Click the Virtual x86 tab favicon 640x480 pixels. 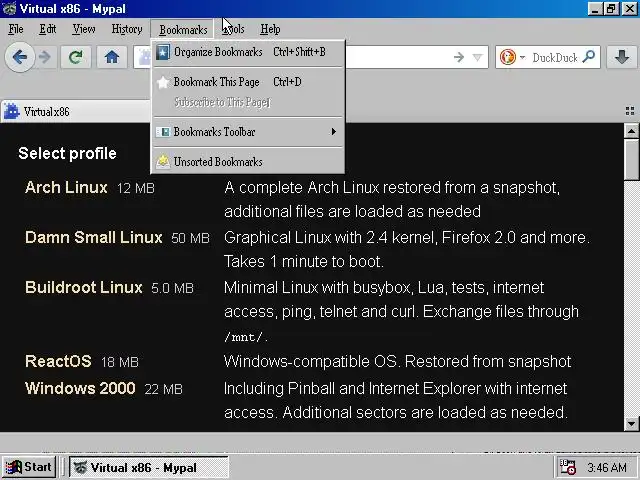click(x=11, y=111)
